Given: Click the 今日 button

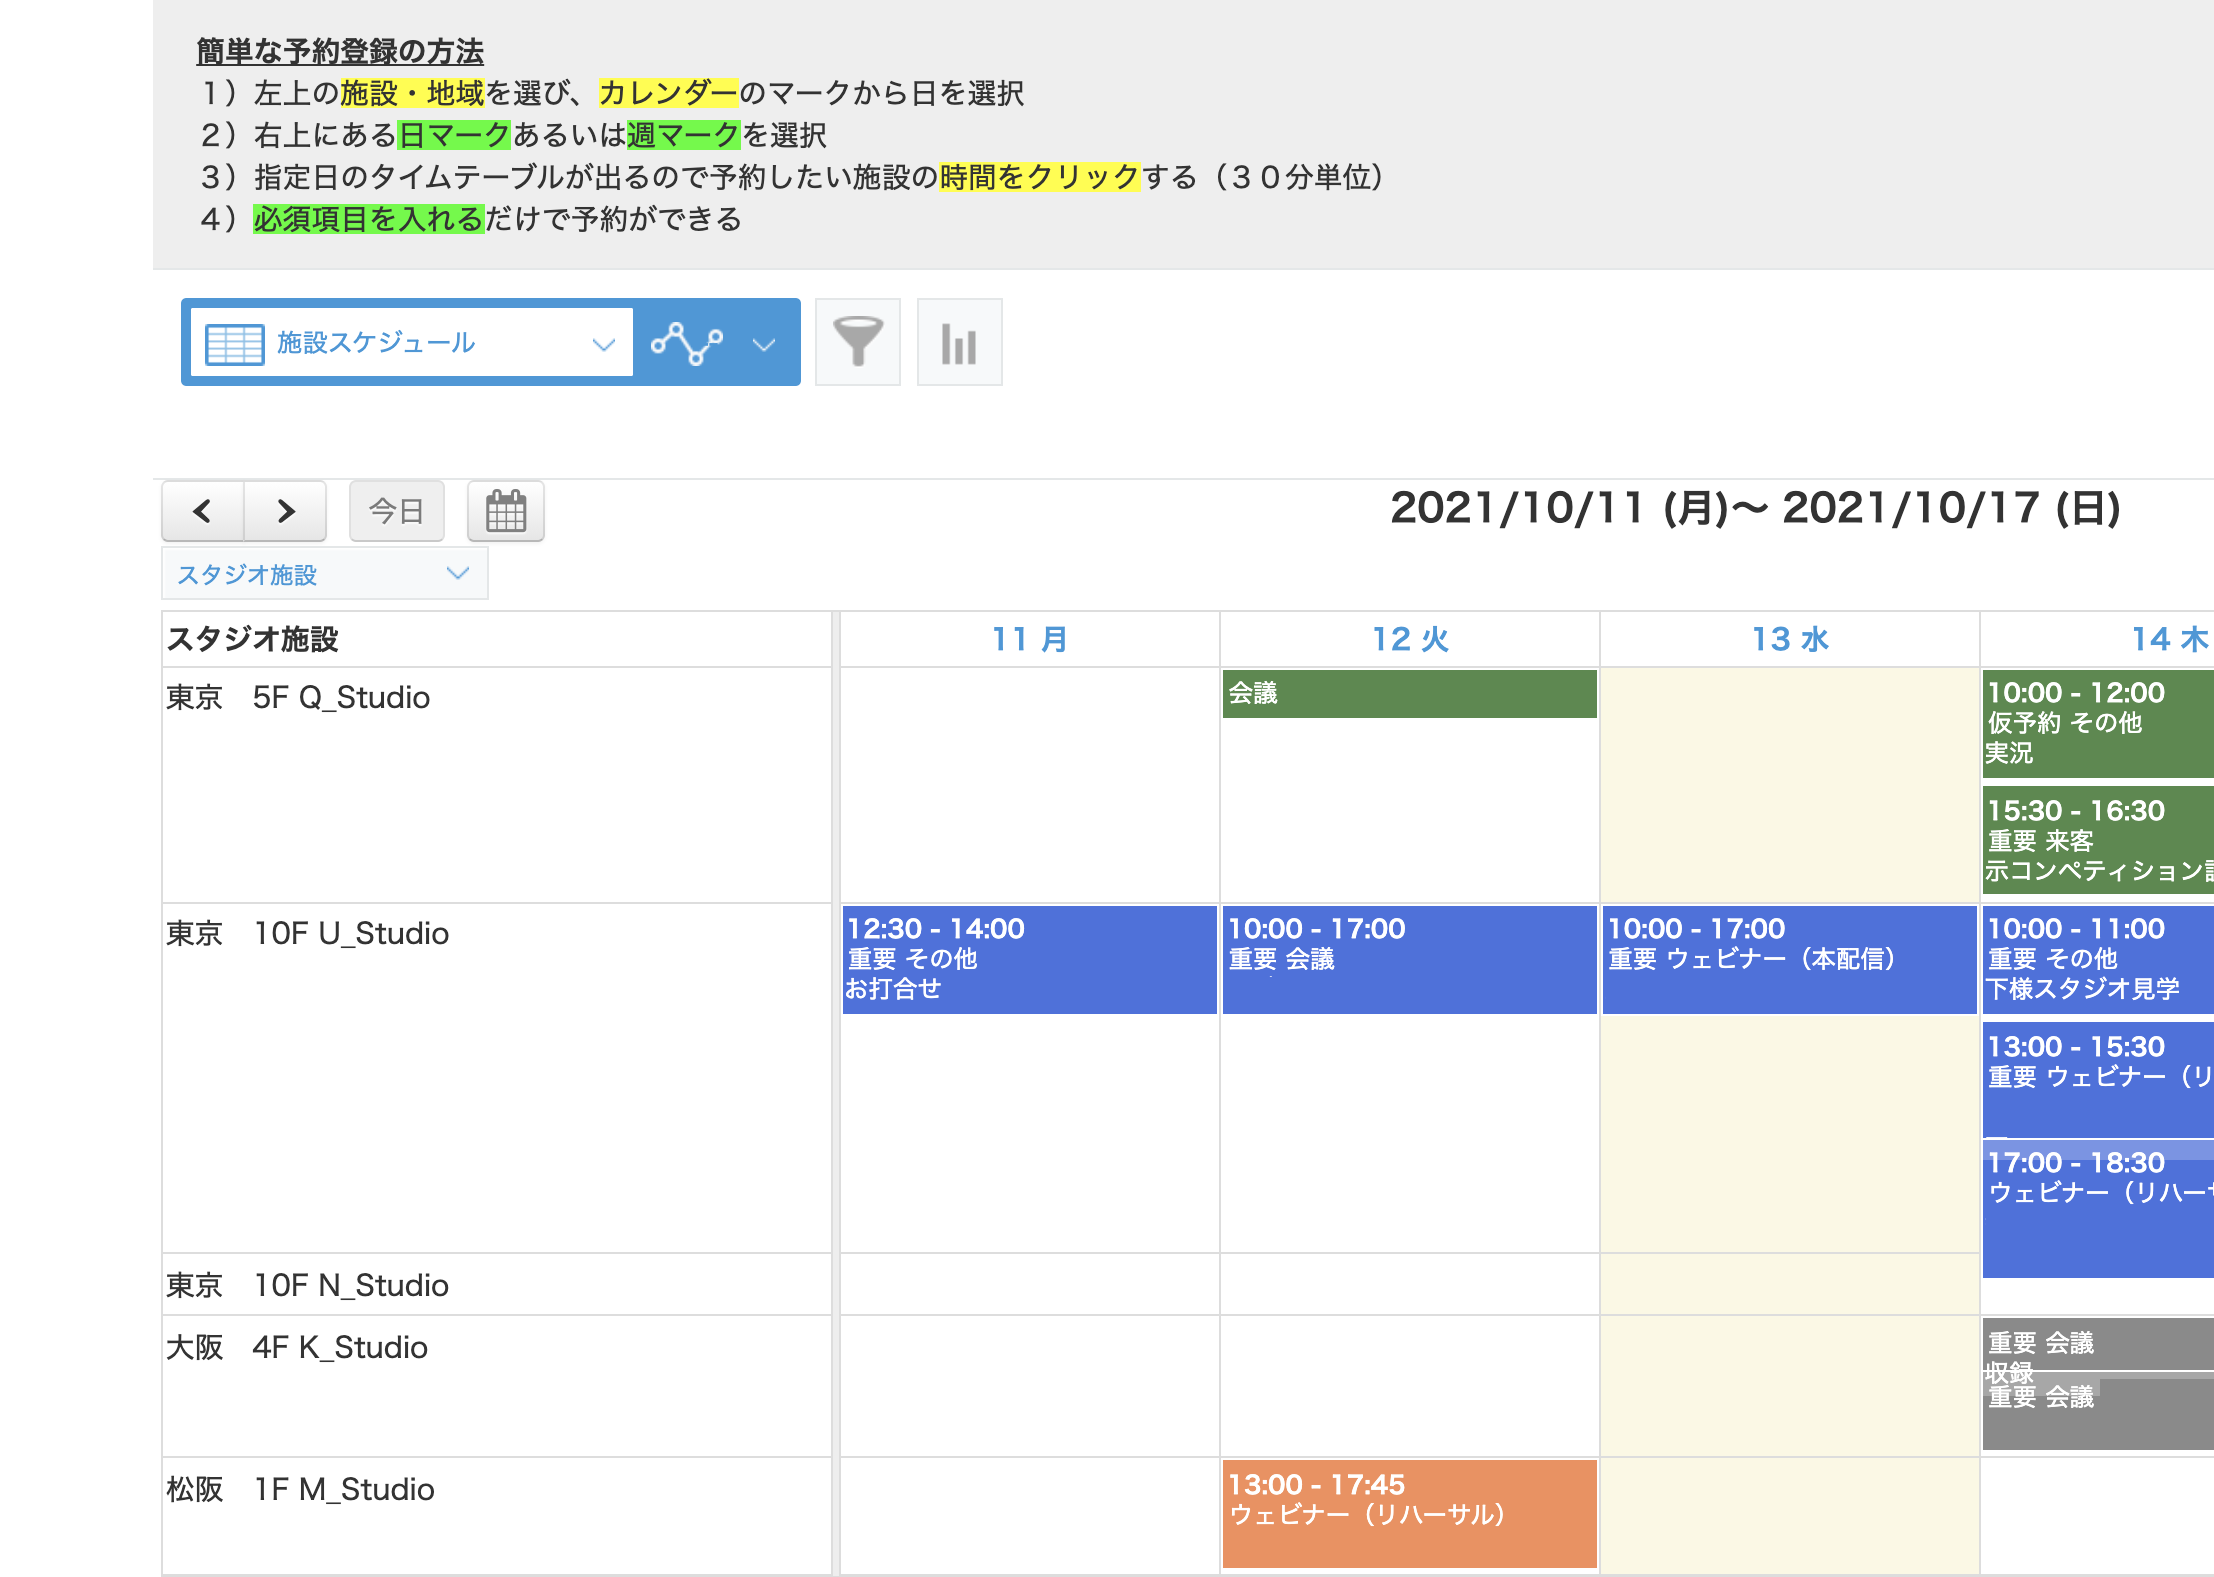Looking at the screenshot, I should [x=396, y=511].
